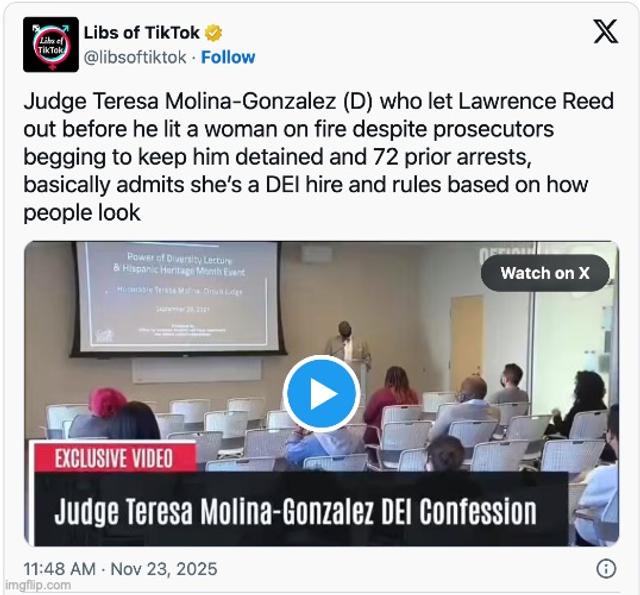The width and height of the screenshot is (640, 595).
Task: Click the tweet's last line 'people look'
Action: click(x=82, y=213)
